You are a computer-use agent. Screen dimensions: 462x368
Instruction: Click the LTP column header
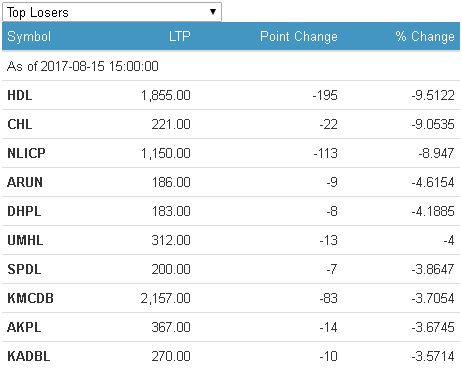pyautogui.click(x=180, y=36)
